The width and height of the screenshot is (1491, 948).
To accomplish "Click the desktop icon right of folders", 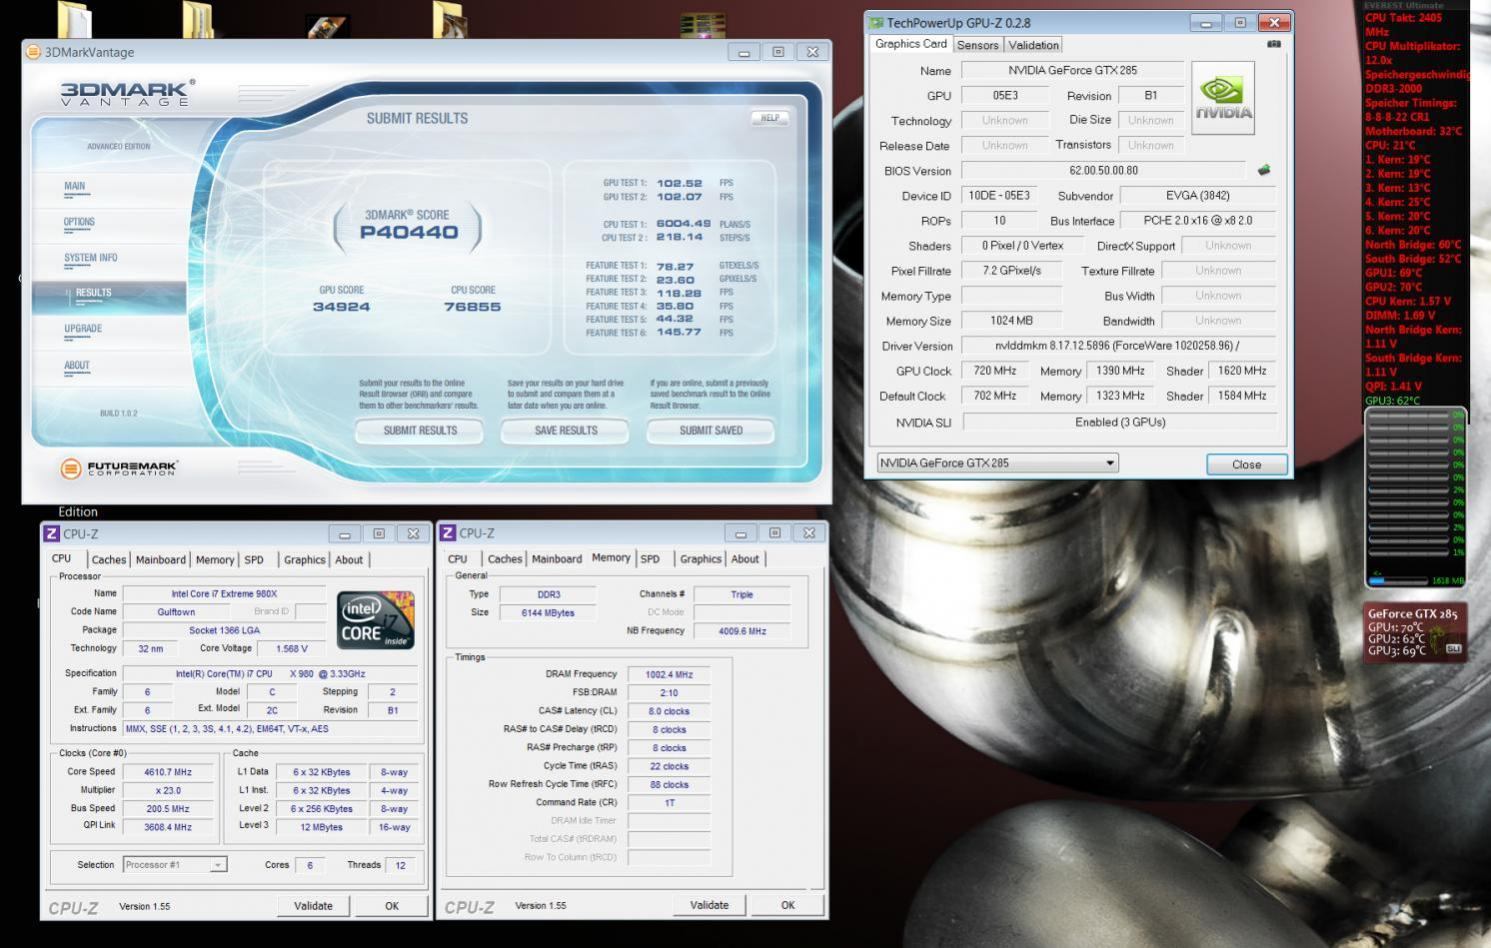I will tap(702, 25).
